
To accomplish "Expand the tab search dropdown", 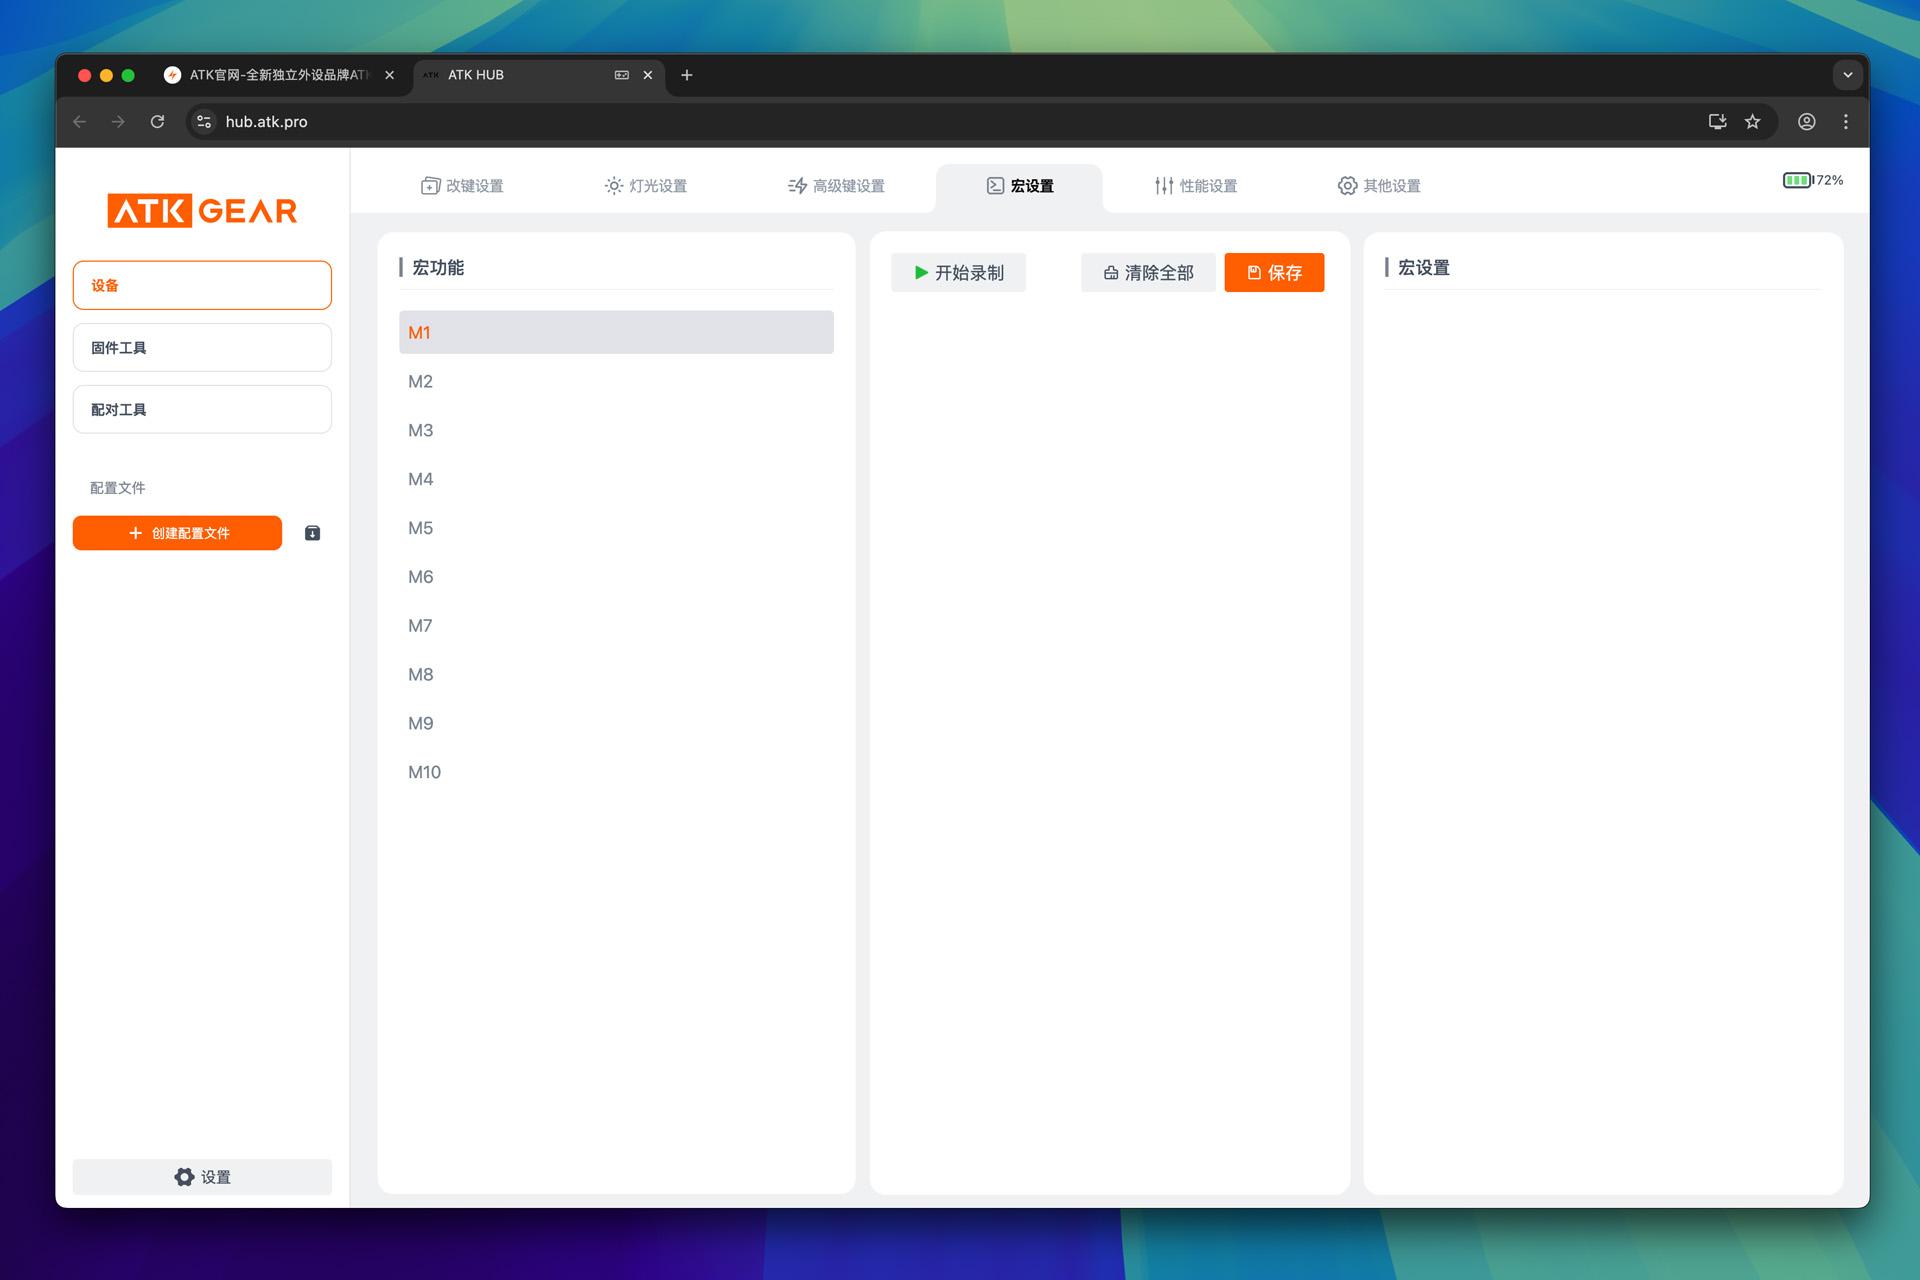I will tap(1847, 75).
